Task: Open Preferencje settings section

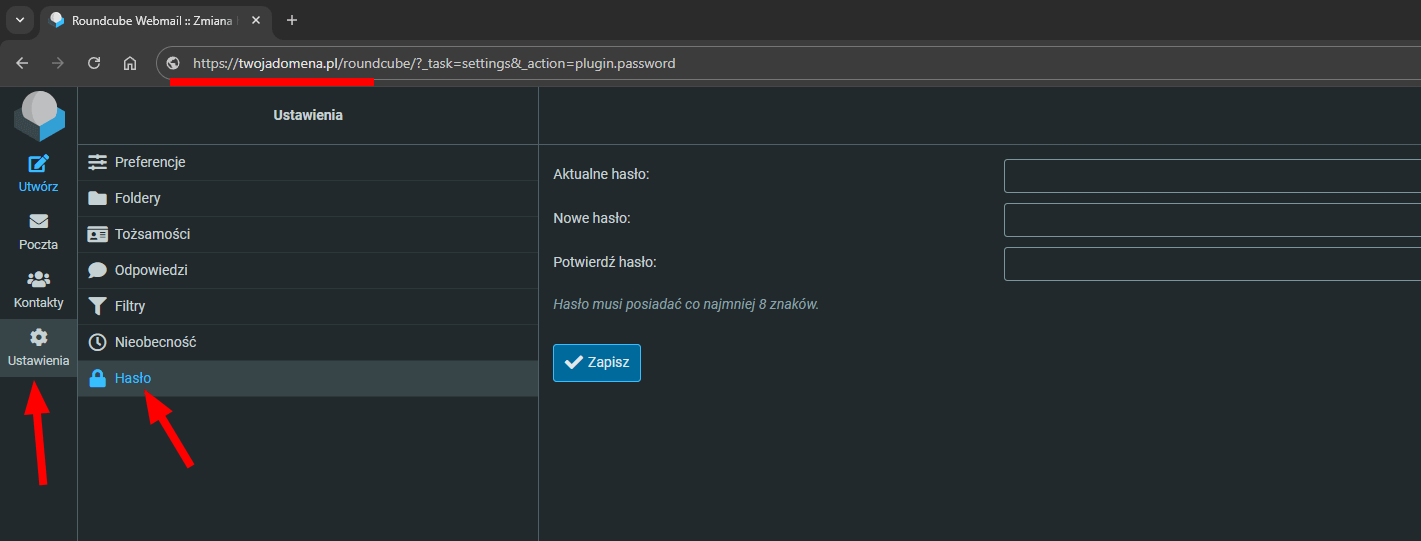Action: [150, 162]
